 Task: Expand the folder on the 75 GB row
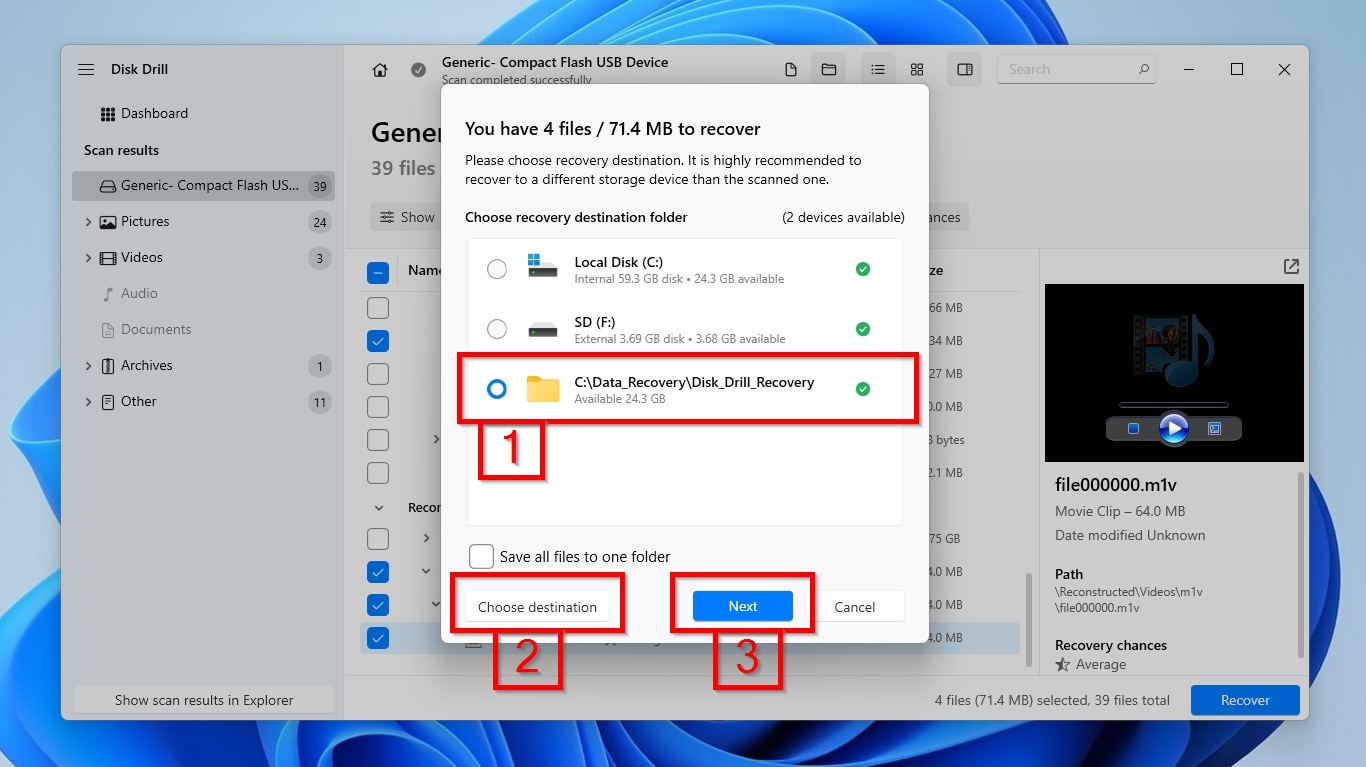coord(426,539)
